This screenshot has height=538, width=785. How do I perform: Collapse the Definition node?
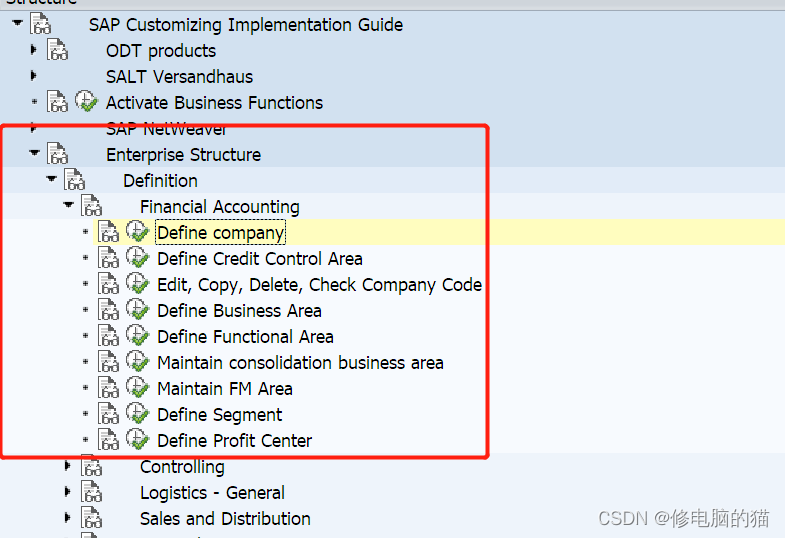click(x=51, y=180)
